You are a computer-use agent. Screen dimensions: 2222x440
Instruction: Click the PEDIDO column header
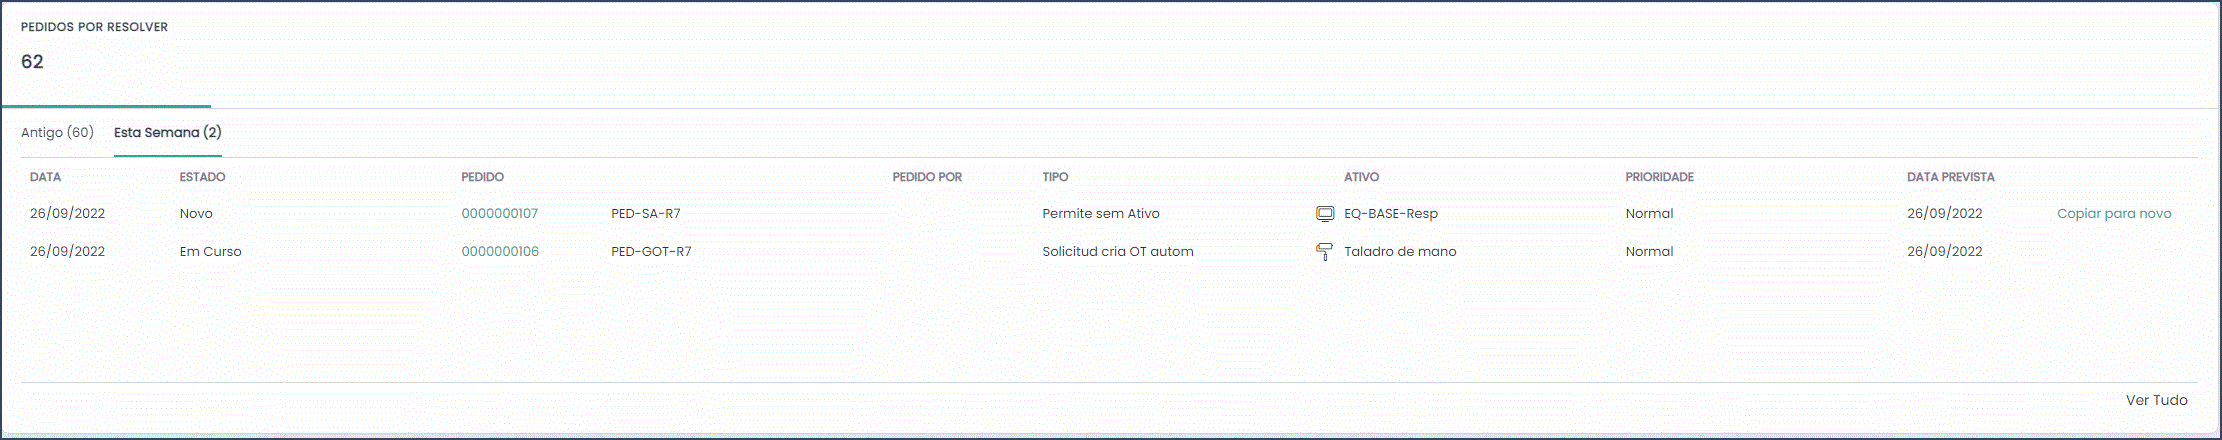tap(482, 177)
